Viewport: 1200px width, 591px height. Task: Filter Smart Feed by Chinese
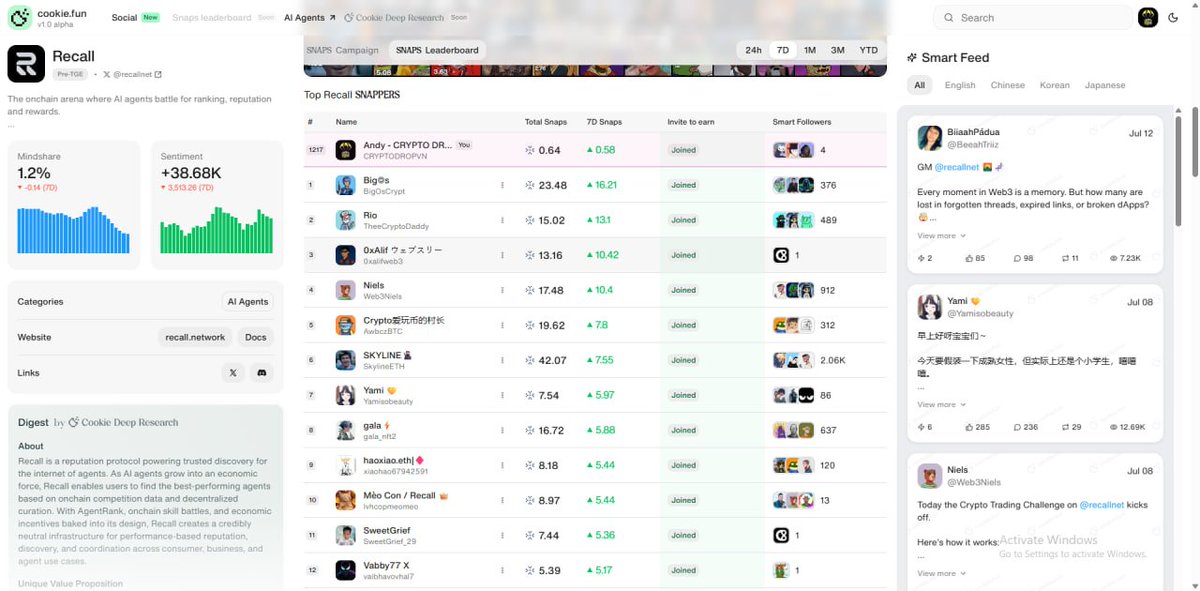pyautogui.click(x=1008, y=85)
